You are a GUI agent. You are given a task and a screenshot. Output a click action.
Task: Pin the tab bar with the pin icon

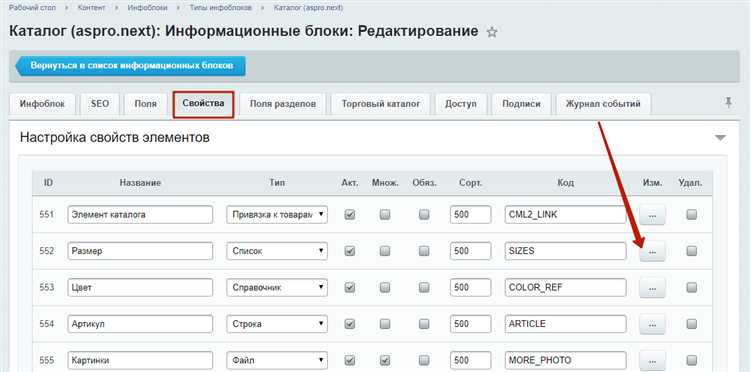tap(728, 102)
